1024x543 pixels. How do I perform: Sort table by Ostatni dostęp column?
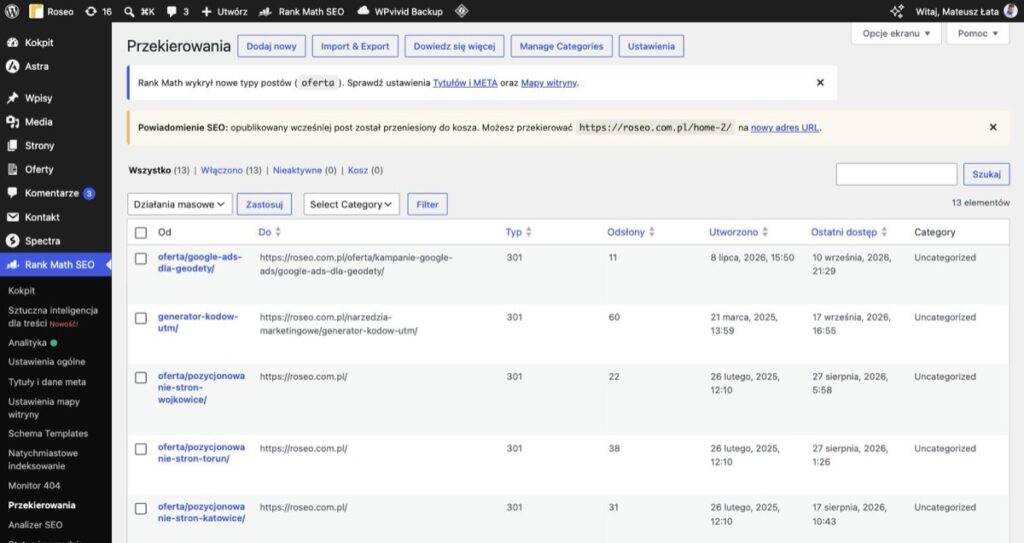click(849, 232)
